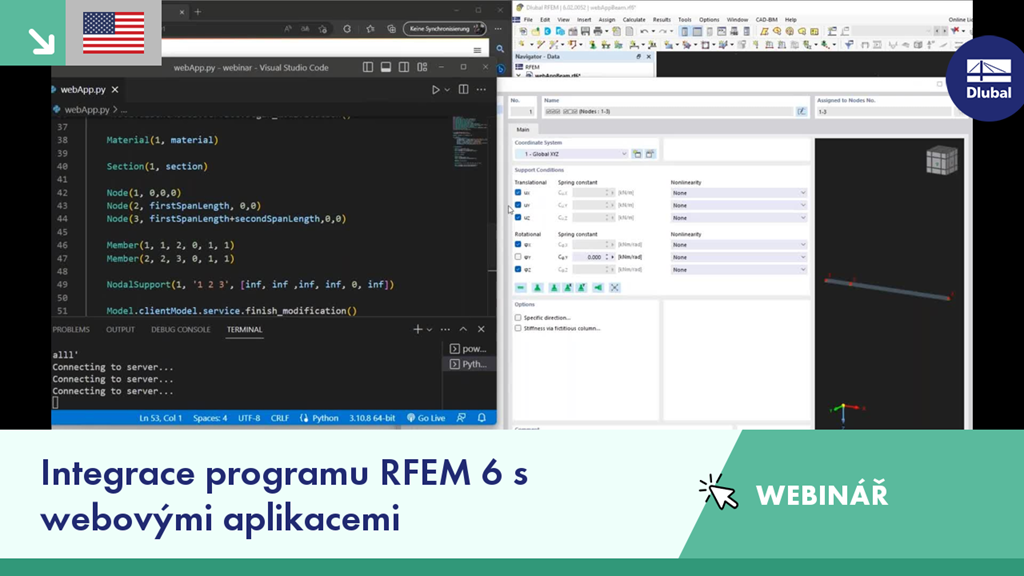Open uZ Nonlinearity dropdown

coord(739,217)
